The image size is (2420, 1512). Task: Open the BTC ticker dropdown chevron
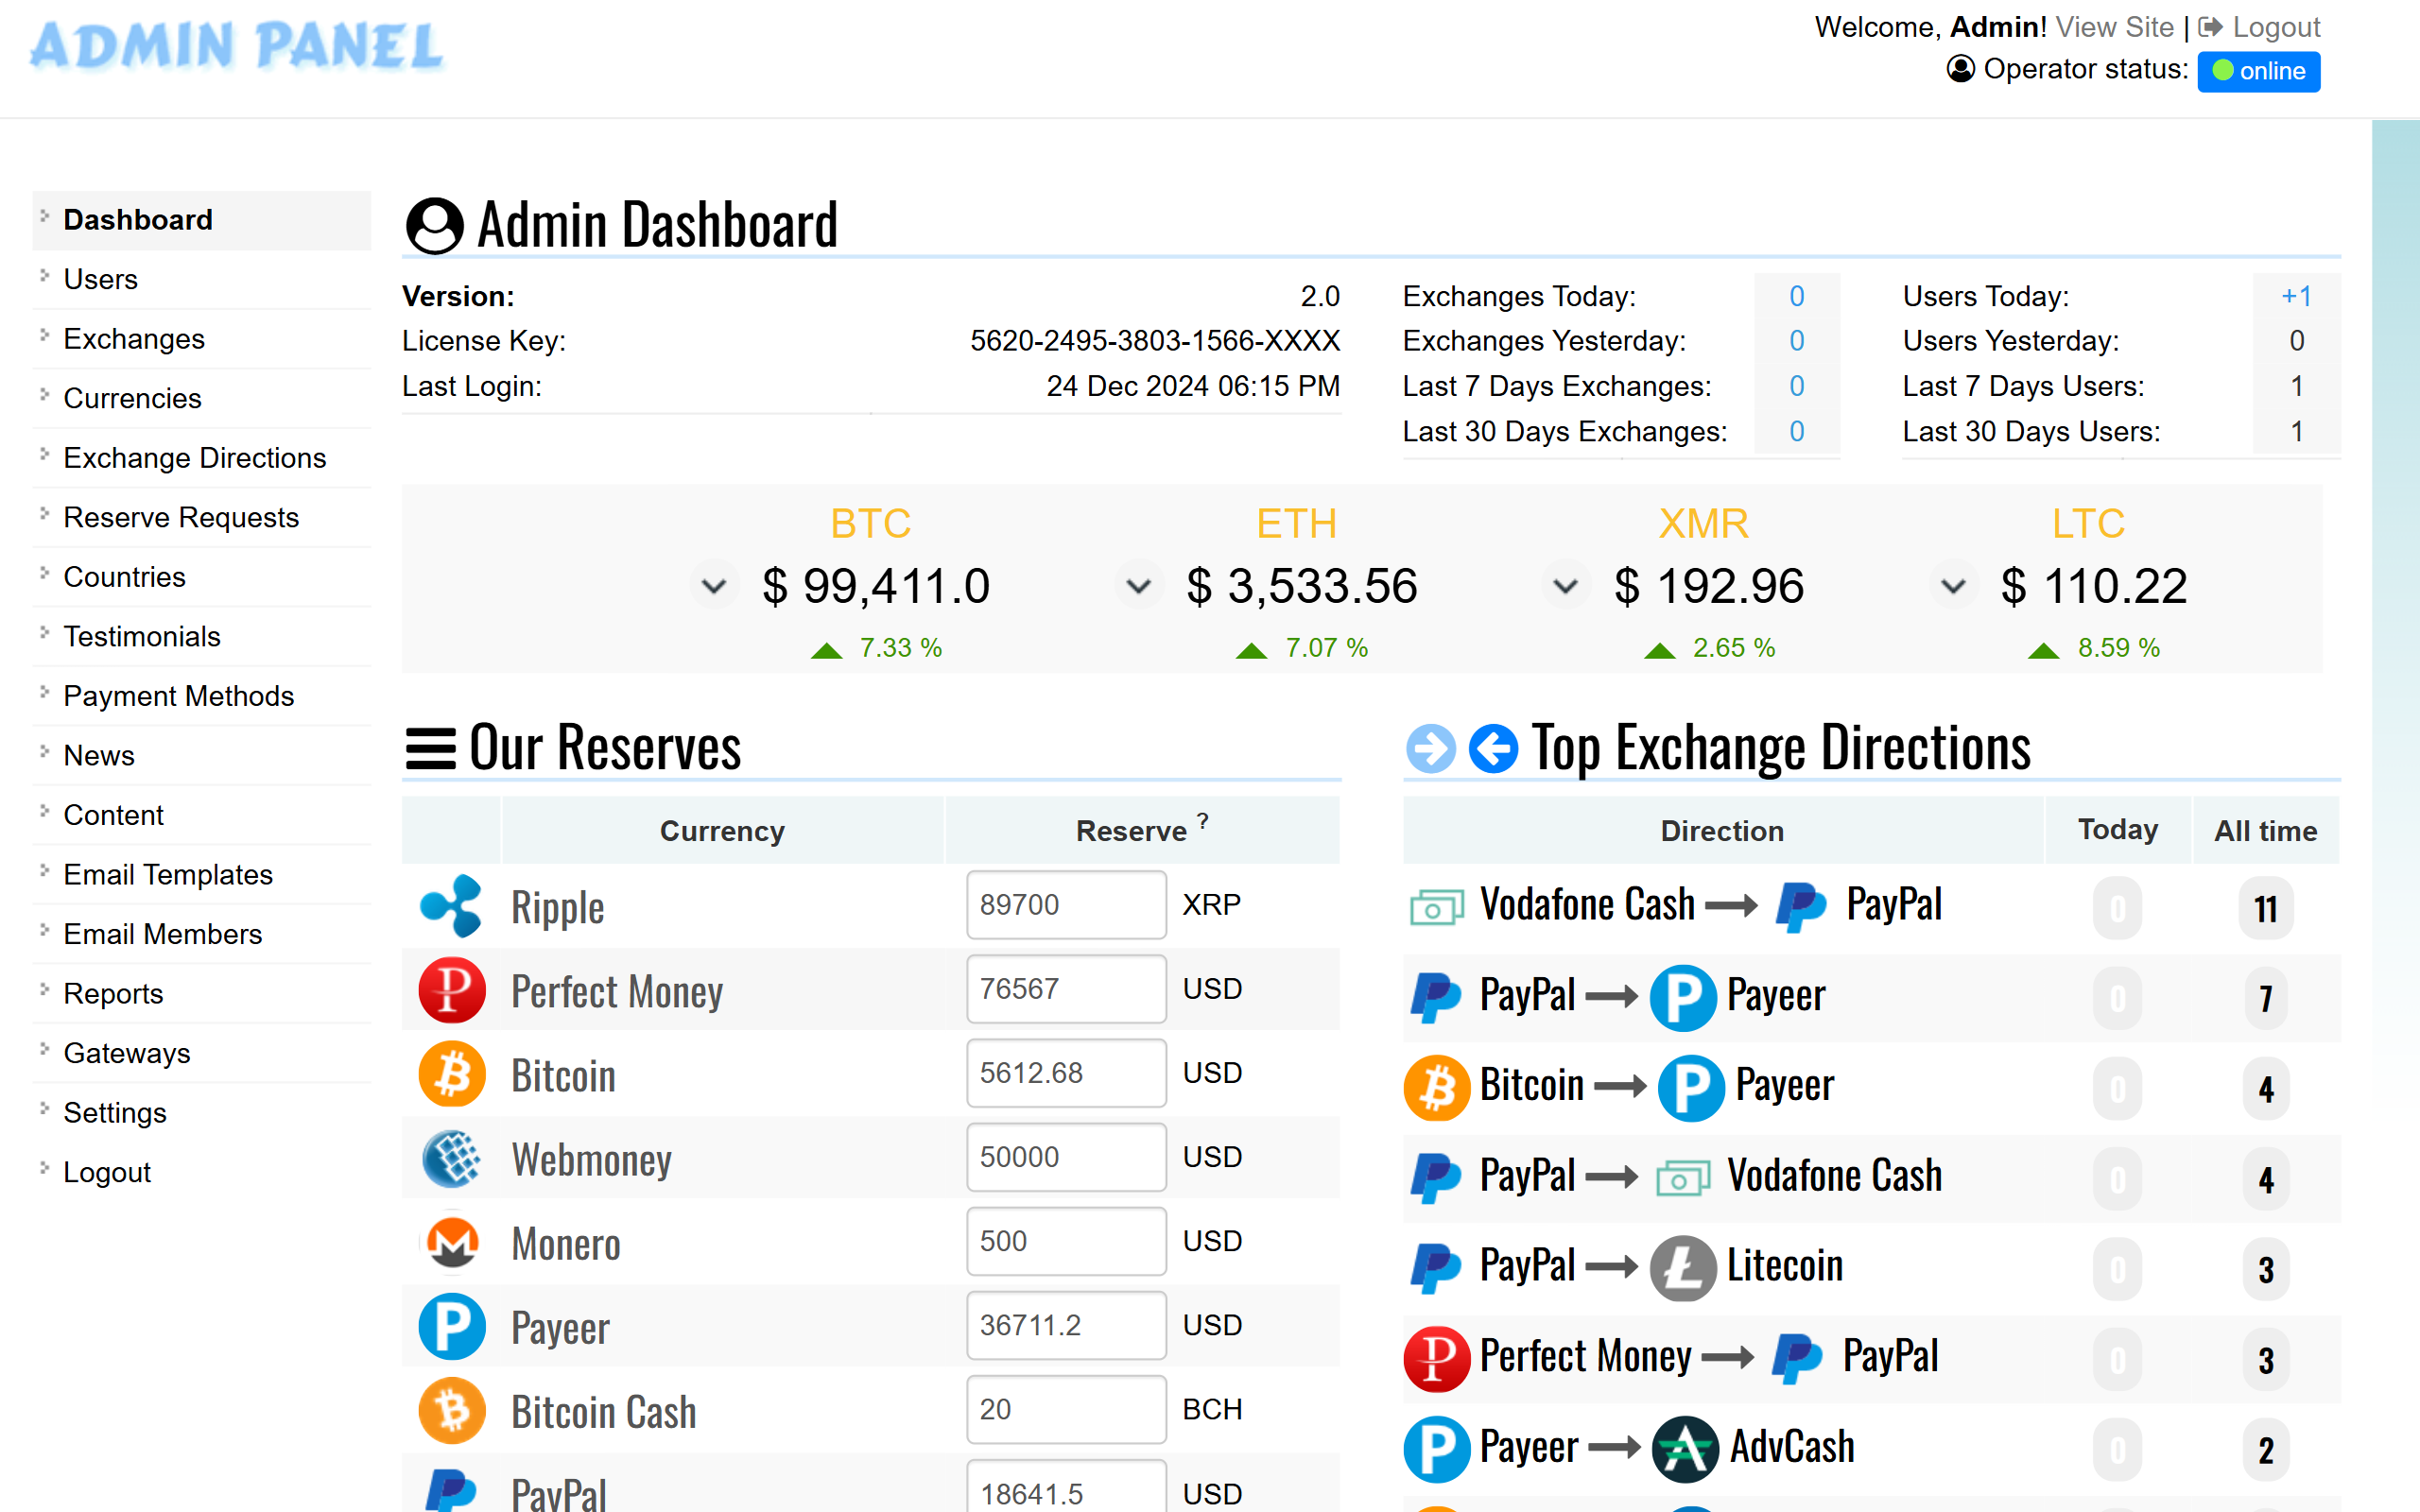tap(713, 586)
